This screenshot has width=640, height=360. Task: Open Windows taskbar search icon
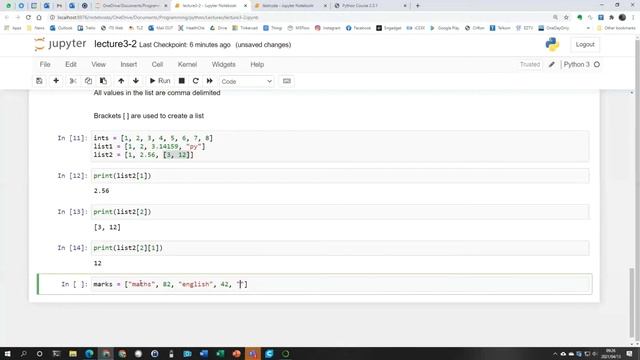tap(23, 354)
